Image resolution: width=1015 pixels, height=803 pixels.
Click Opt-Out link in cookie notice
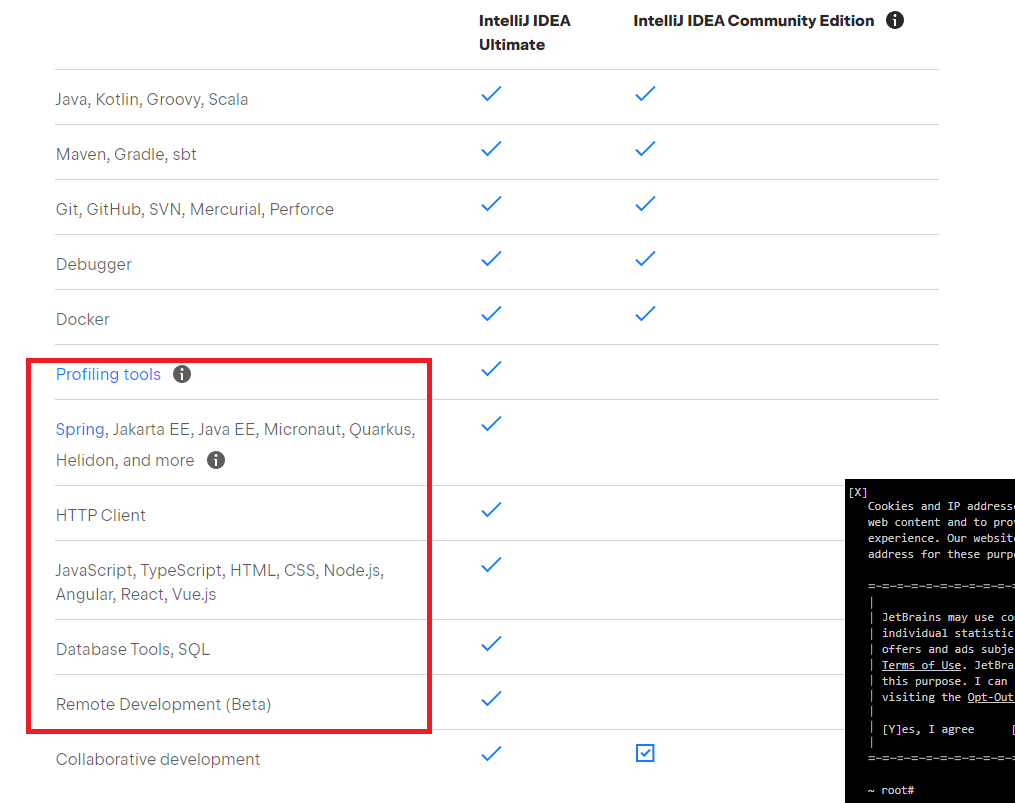click(x=990, y=697)
